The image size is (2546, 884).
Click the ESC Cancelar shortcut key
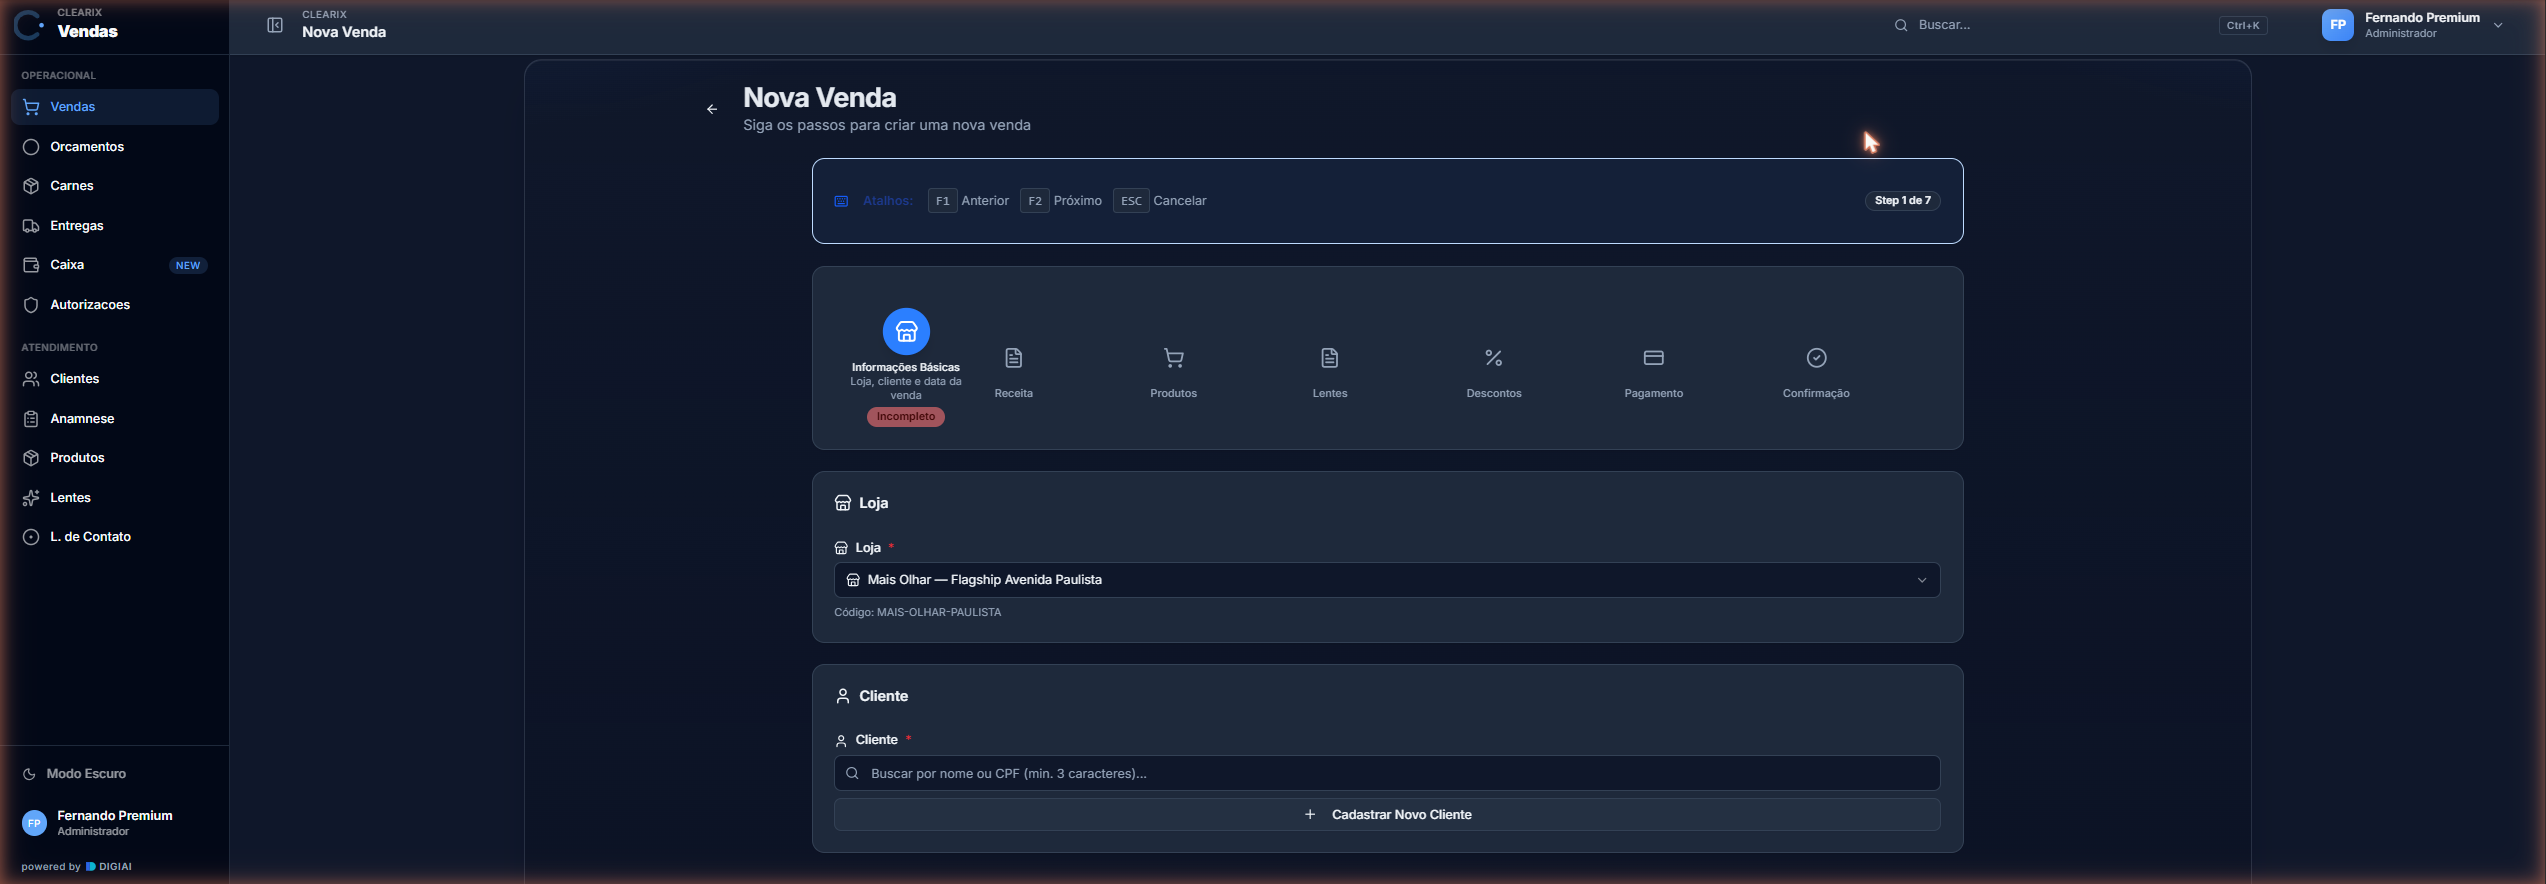point(1131,201)
